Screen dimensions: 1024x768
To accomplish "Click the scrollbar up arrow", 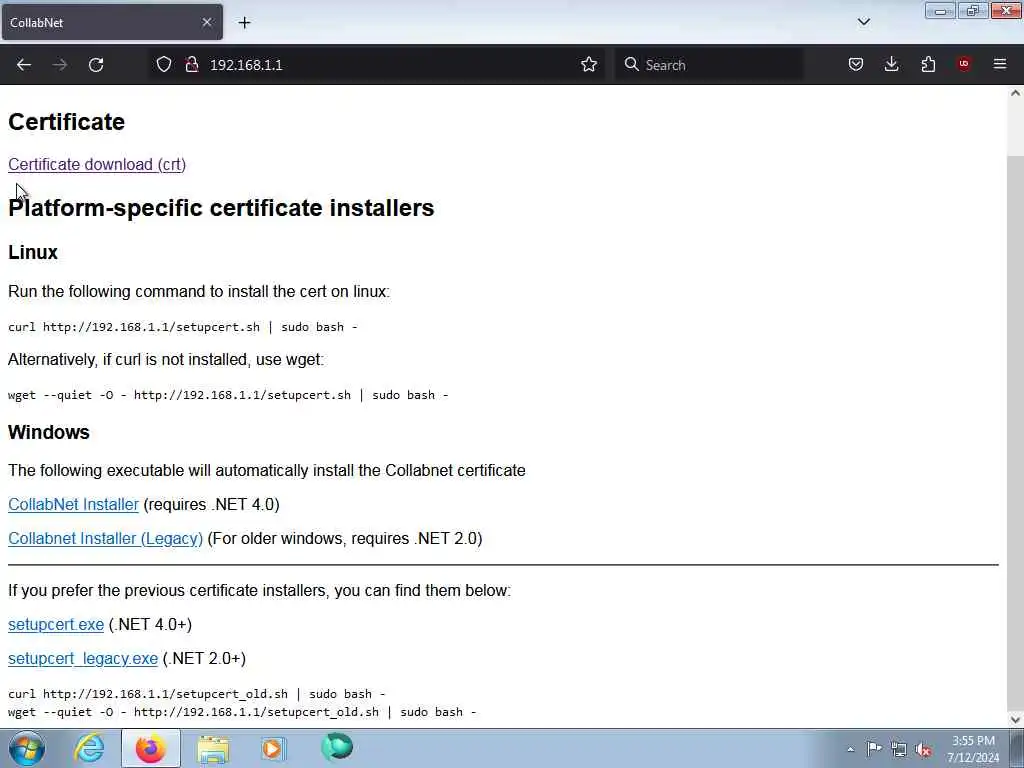I will (x=1015, y=93).
